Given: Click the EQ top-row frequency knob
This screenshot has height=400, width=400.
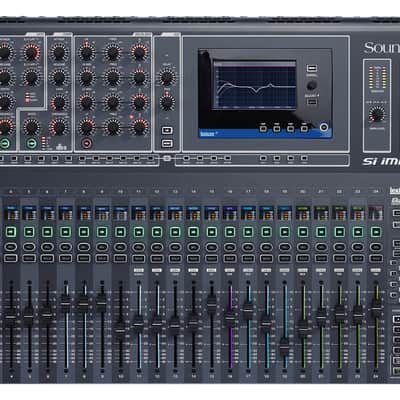Looking at the screenshot, I should [113, 52].
